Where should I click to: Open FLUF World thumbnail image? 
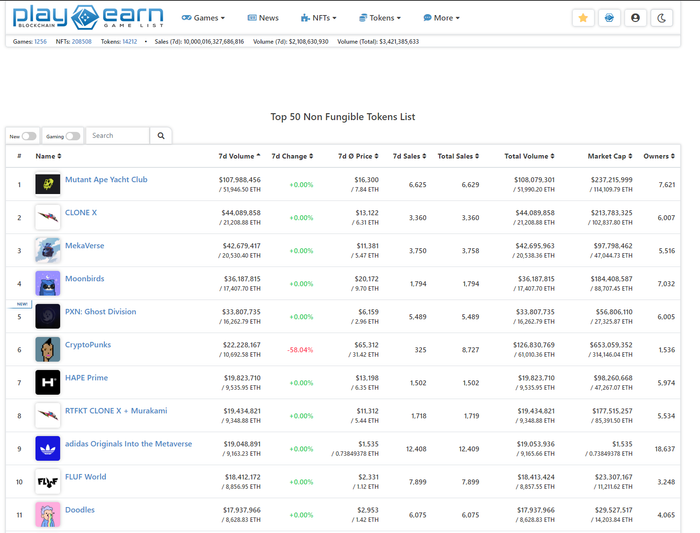pos(48,481)
